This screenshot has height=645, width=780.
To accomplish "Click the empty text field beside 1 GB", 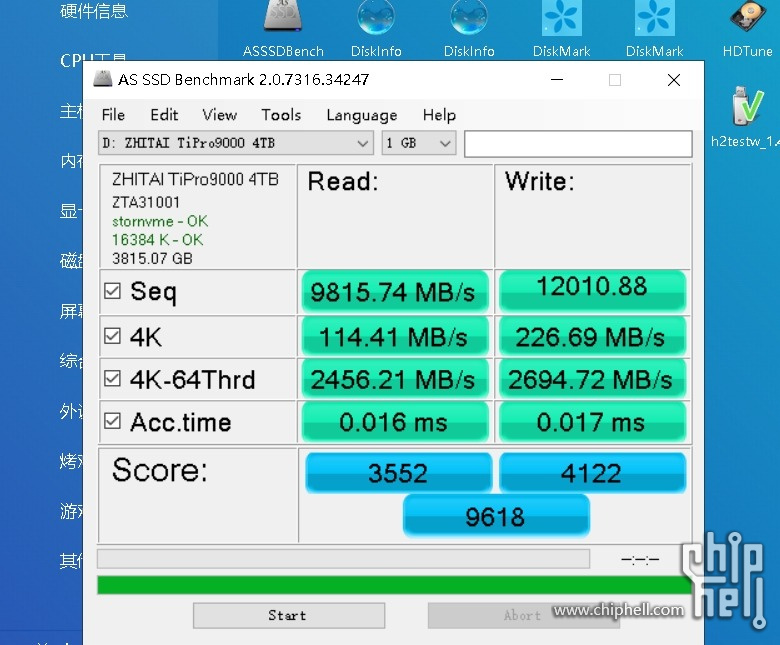I will pyautogui.click(x=578, y=144).
